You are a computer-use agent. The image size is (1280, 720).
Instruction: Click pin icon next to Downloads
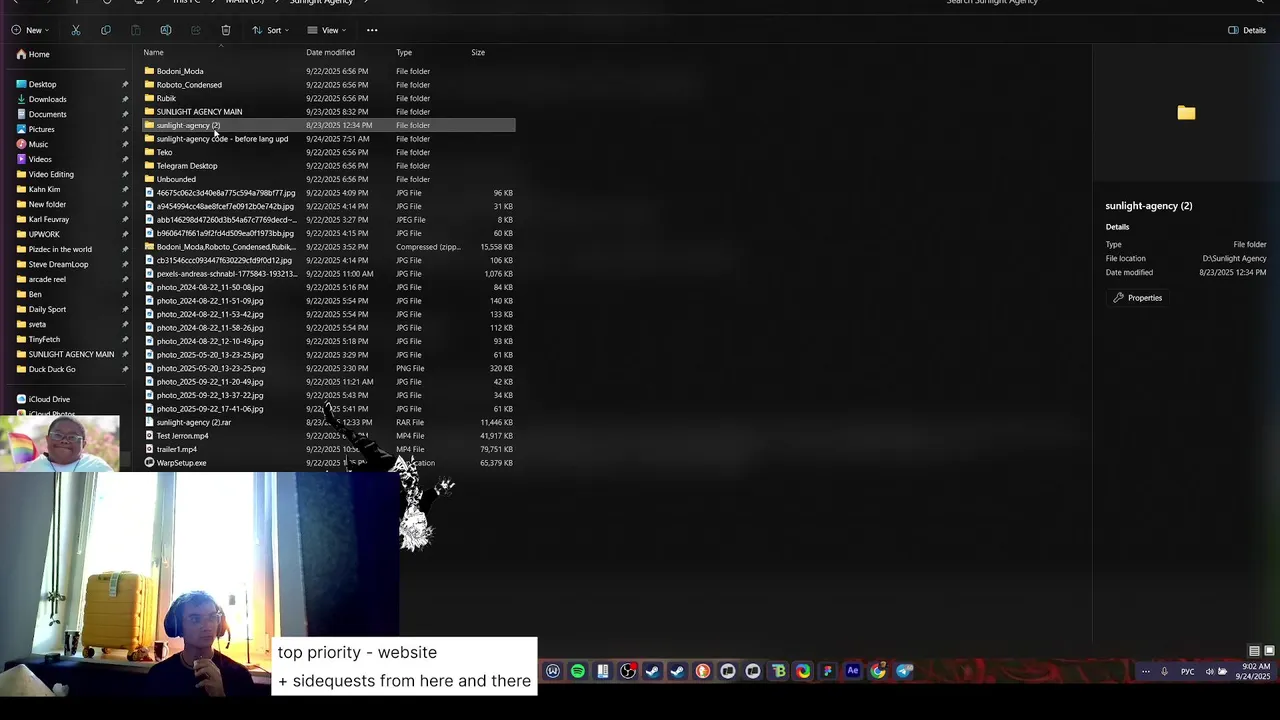coord(125,99)
